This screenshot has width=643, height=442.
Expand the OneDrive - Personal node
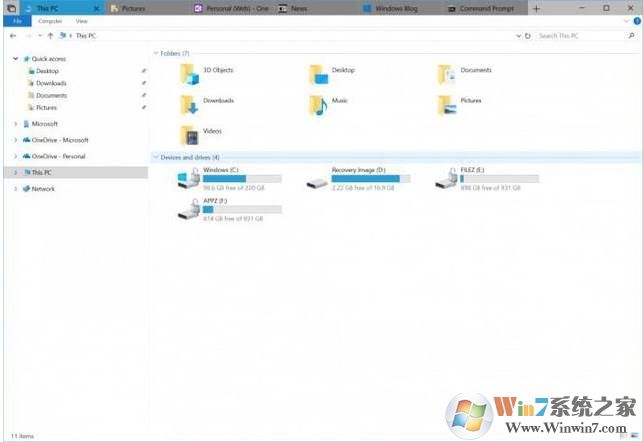point(15,156)
